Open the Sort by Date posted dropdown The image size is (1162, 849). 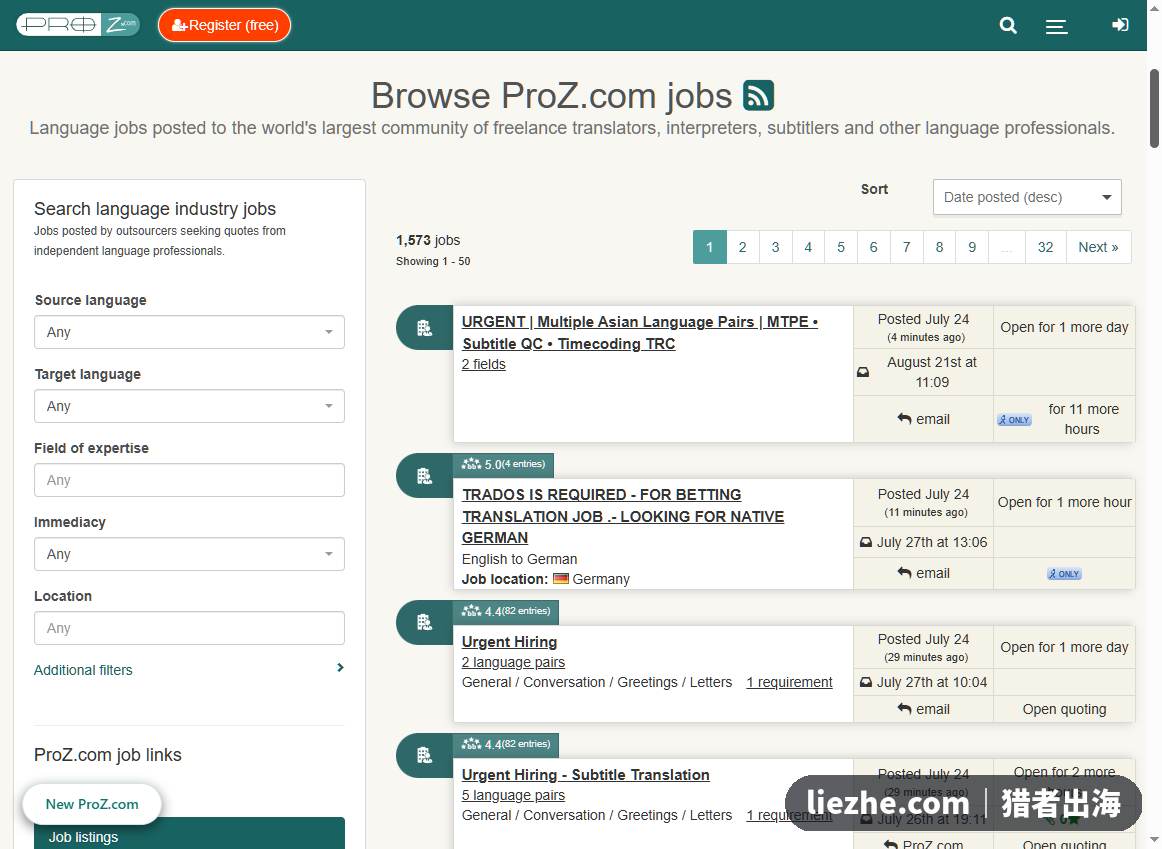coord(1027,197)
